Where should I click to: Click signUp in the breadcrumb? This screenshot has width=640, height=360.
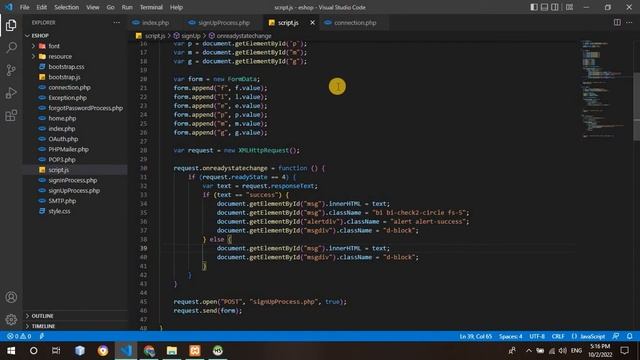(x=191, y=36)
